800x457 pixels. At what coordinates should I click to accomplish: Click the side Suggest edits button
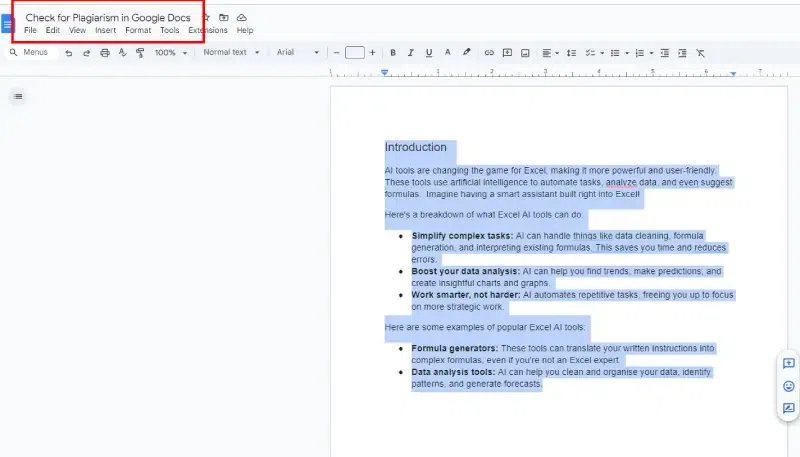pyautogui.click(x=789, y=408)
